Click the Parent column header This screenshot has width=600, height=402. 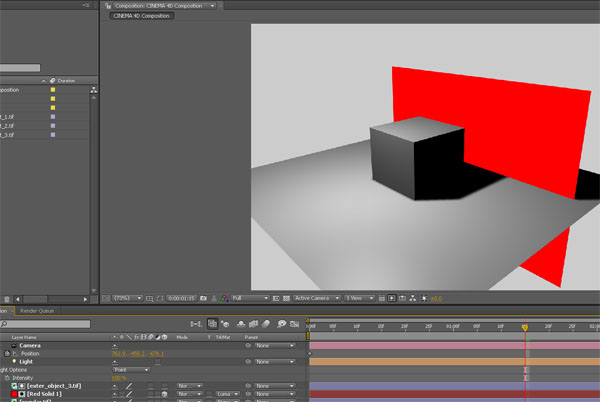click(251, 337)
